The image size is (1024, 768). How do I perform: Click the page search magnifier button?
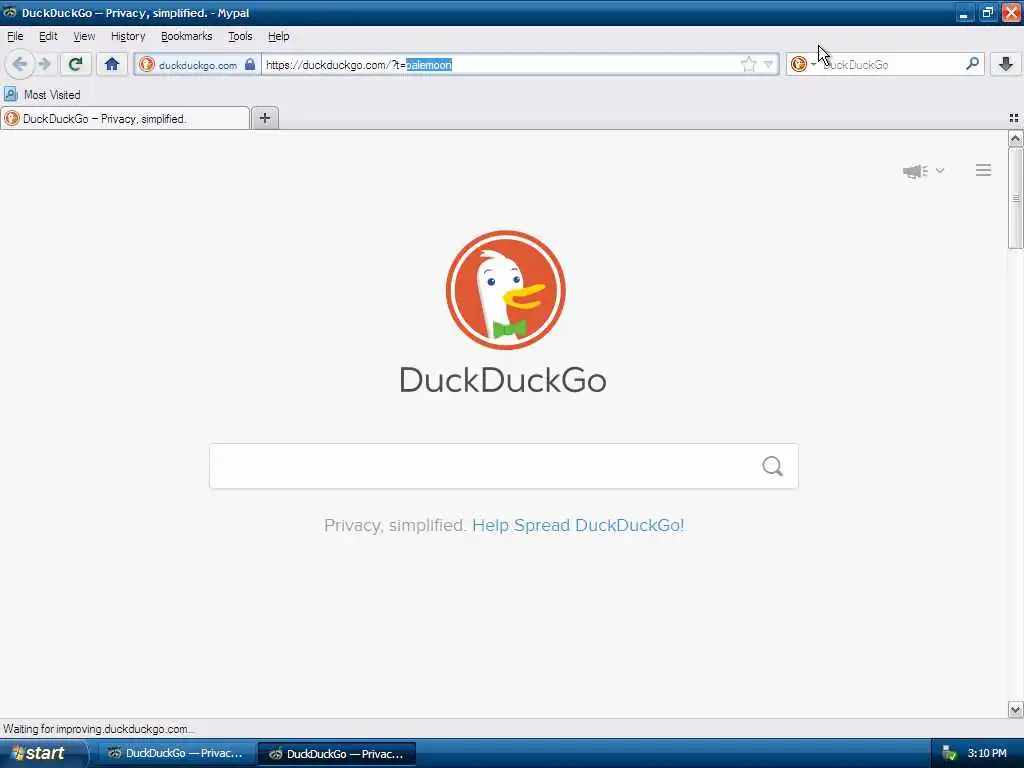[x=773, y=466]
